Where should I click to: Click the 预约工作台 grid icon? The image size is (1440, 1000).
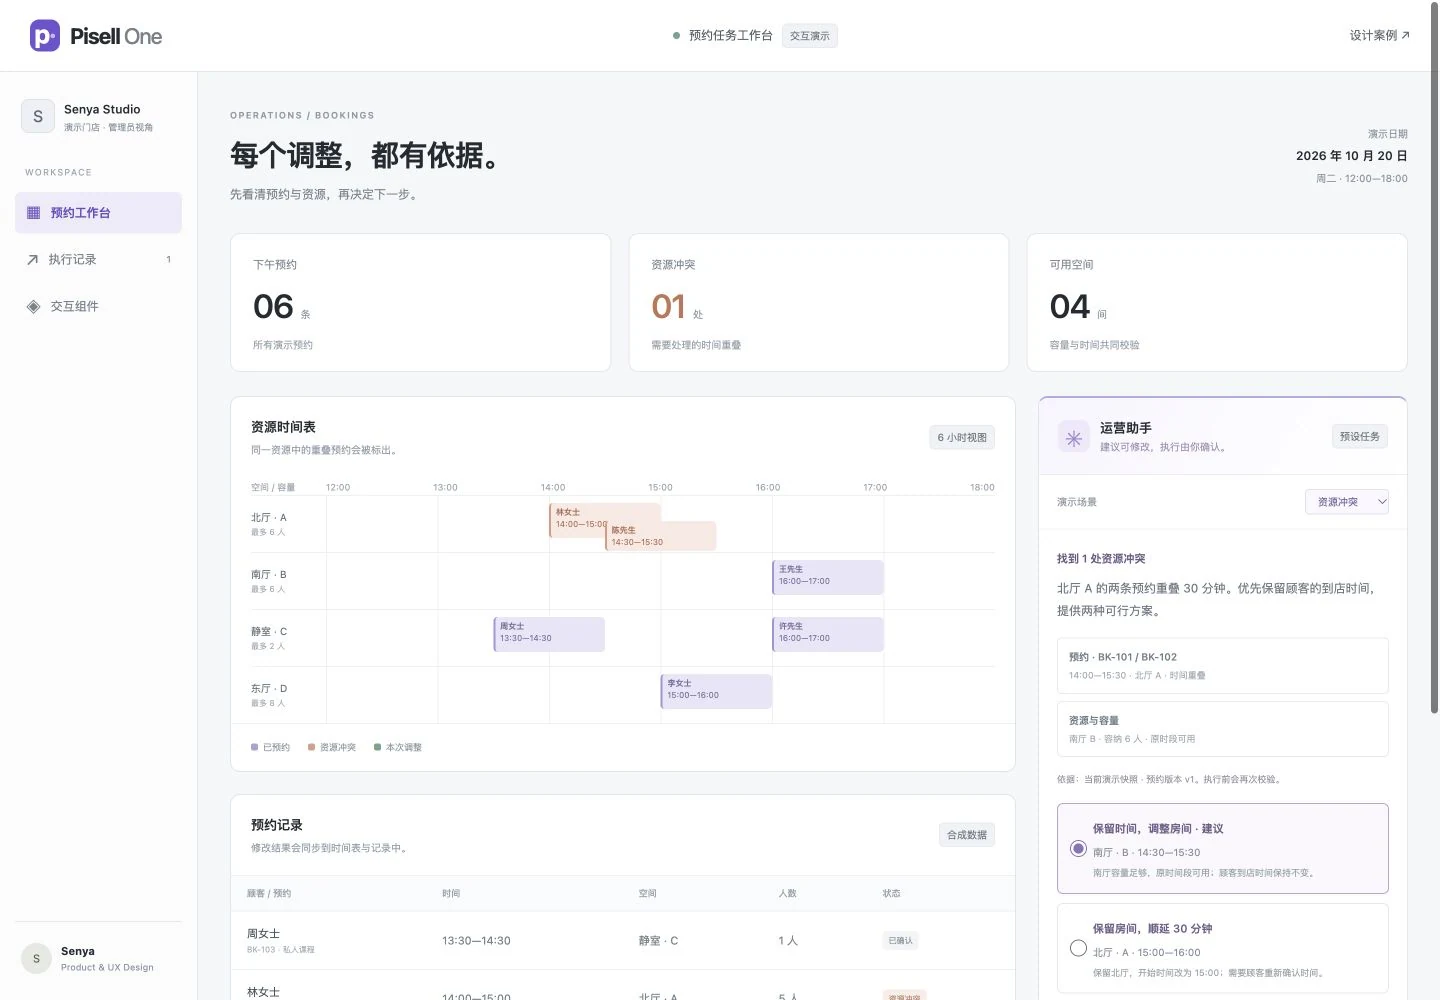pyautogui.click(x=33, y=213)
